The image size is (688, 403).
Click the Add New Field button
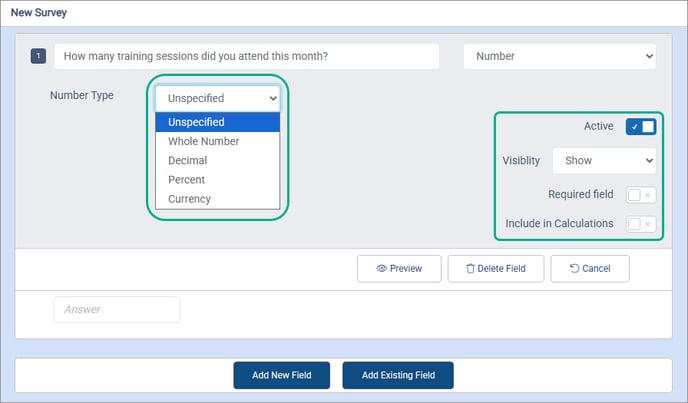tap(282, 376)
